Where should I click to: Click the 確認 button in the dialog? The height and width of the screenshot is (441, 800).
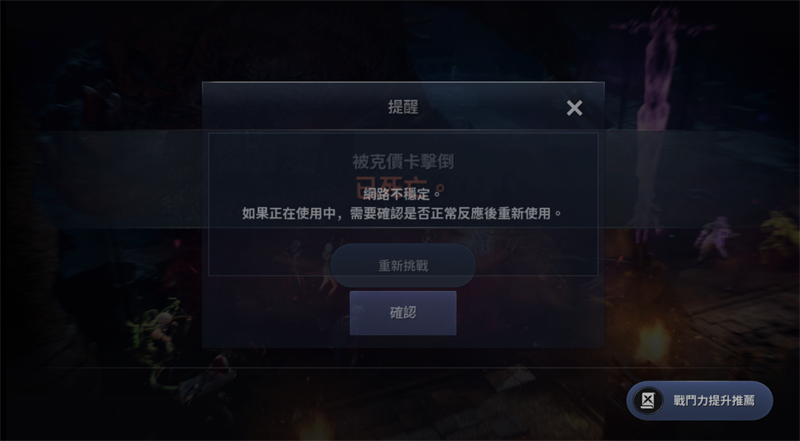pyautogui.click(x=403, y=313)
